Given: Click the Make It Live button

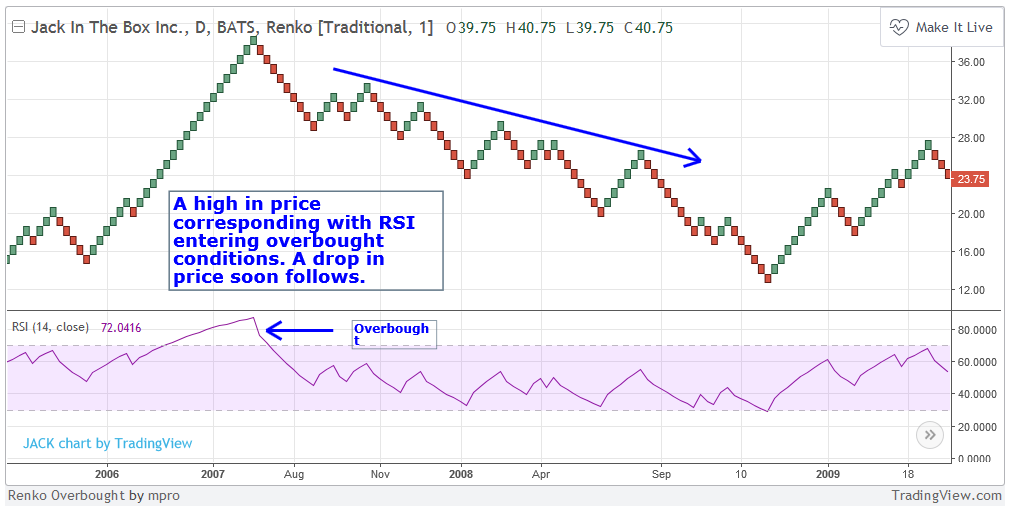Looking at the screenshot, I should tap(942, 27).
